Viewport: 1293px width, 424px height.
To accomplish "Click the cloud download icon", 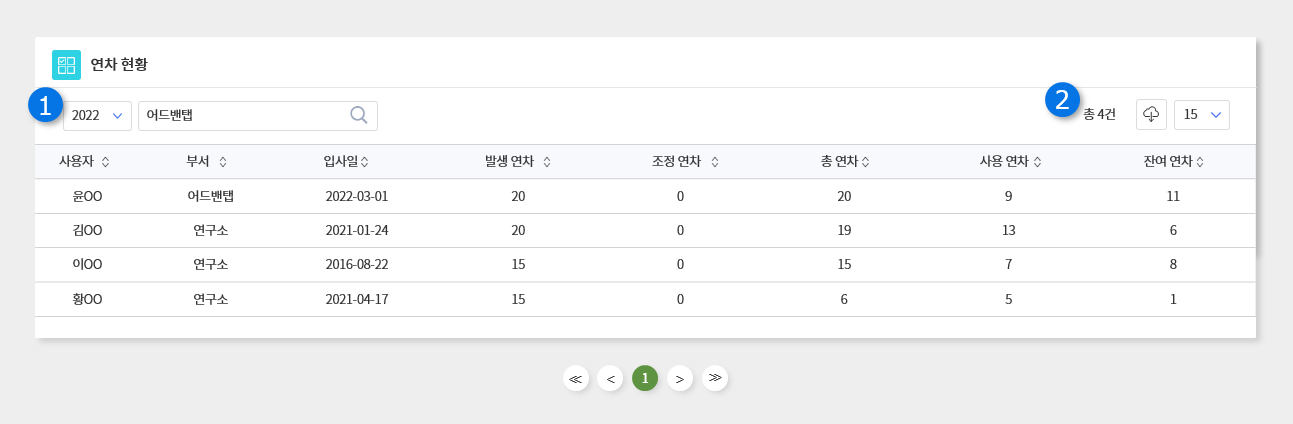I will coord(1151,115).
